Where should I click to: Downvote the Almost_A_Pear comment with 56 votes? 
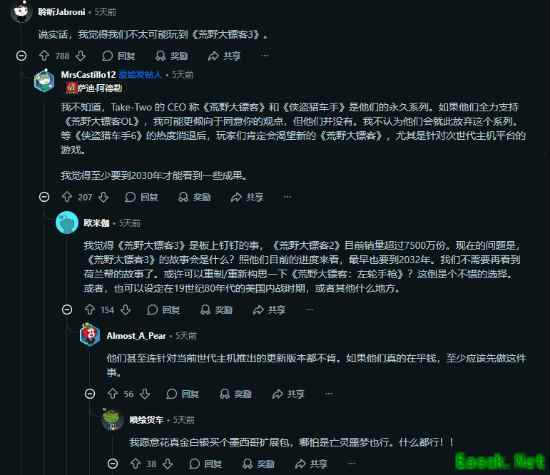click(x=145, y=394)
